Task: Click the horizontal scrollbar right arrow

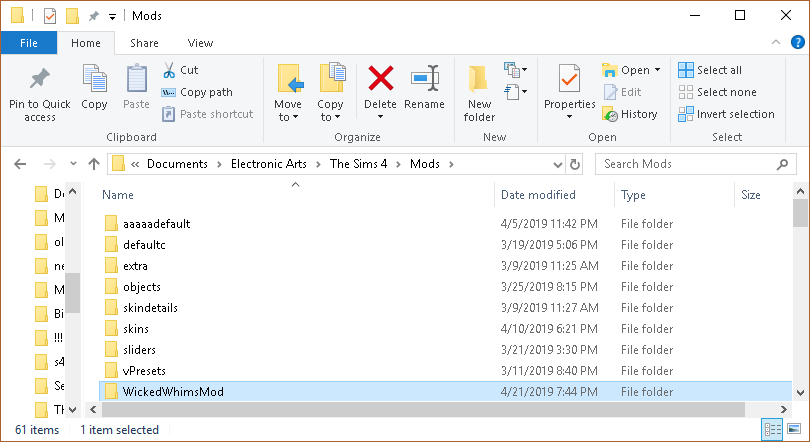Action: click(x=784, y=409)
